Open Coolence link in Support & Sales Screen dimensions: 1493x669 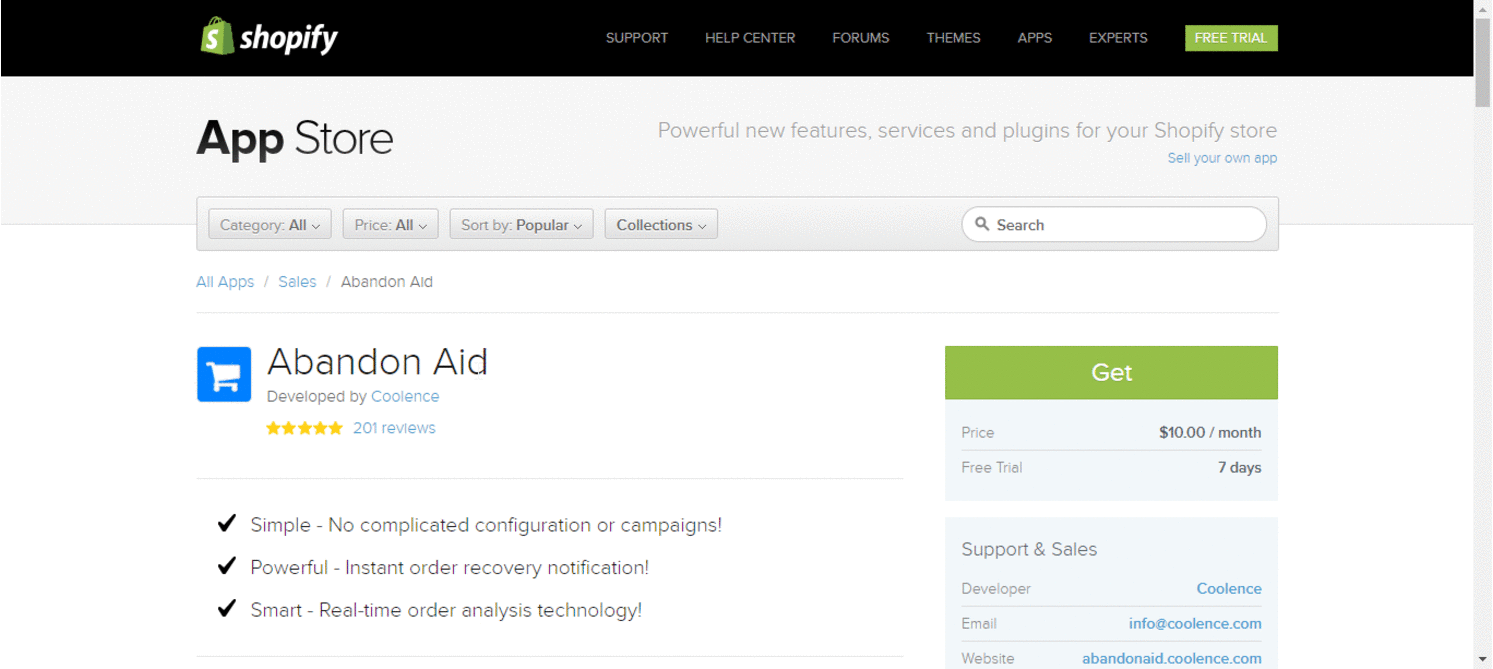click(1229, 589)
